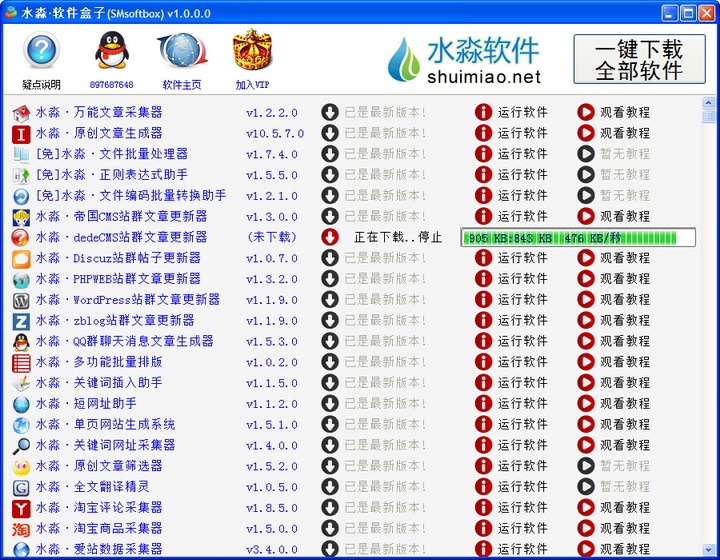
Task: Select 水淼·关键词插入助手 entry
Action: pyautogui.click(x=99, y=383)
